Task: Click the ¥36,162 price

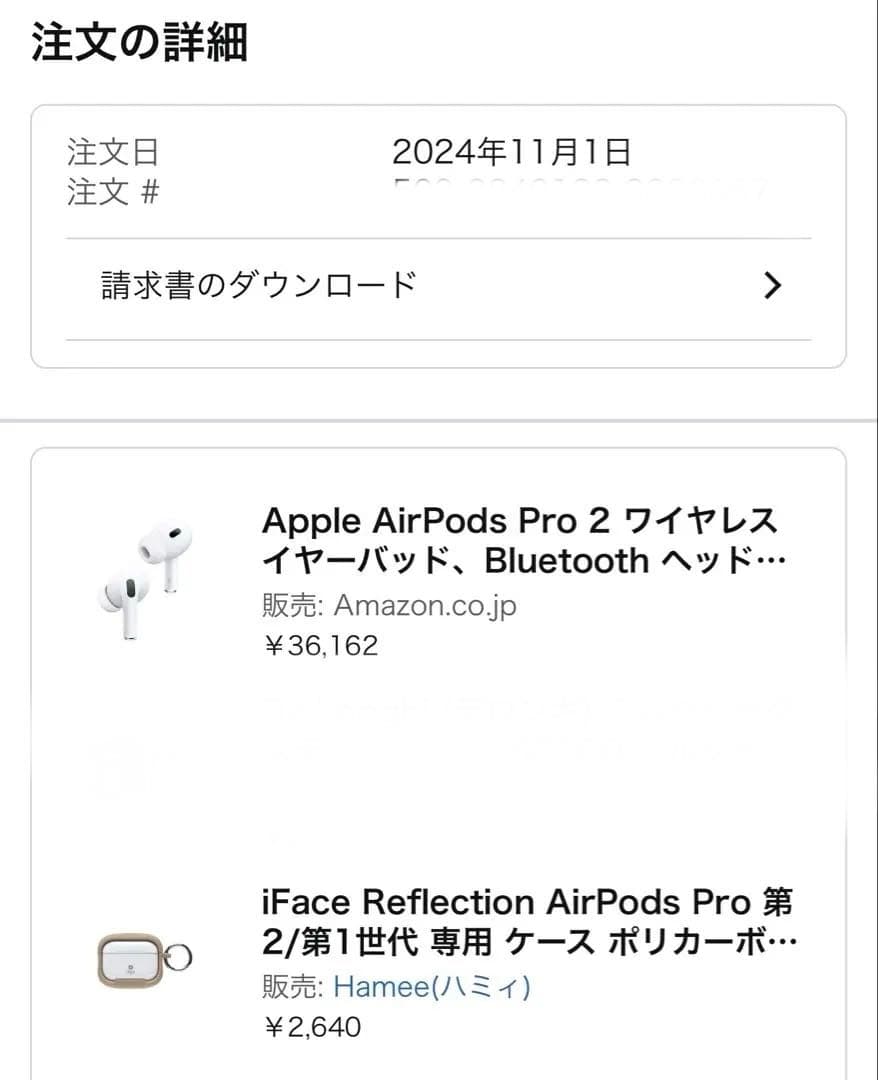Action: [x=320, y=646]
